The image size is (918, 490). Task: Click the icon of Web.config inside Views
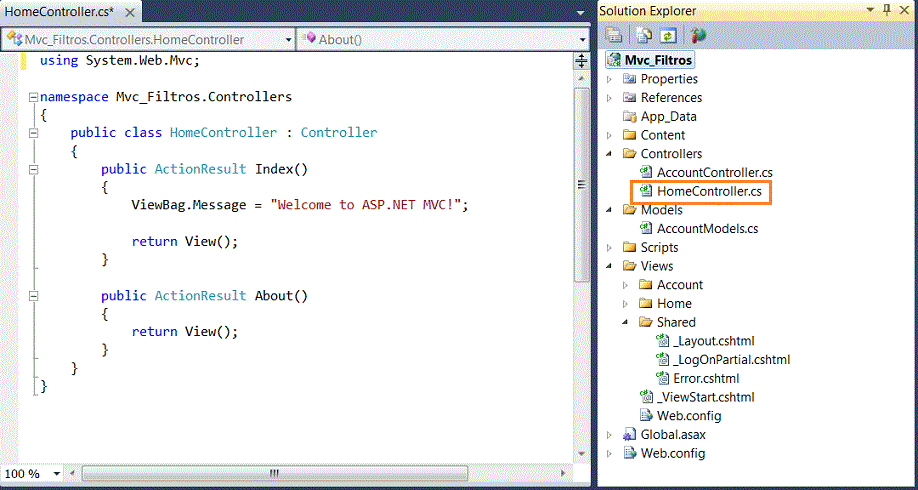[x=646, y=416]
